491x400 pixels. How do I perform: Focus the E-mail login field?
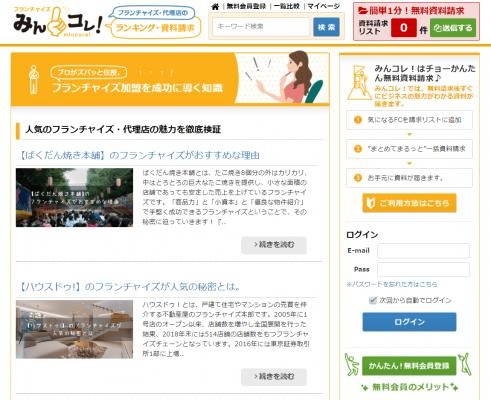423,251
